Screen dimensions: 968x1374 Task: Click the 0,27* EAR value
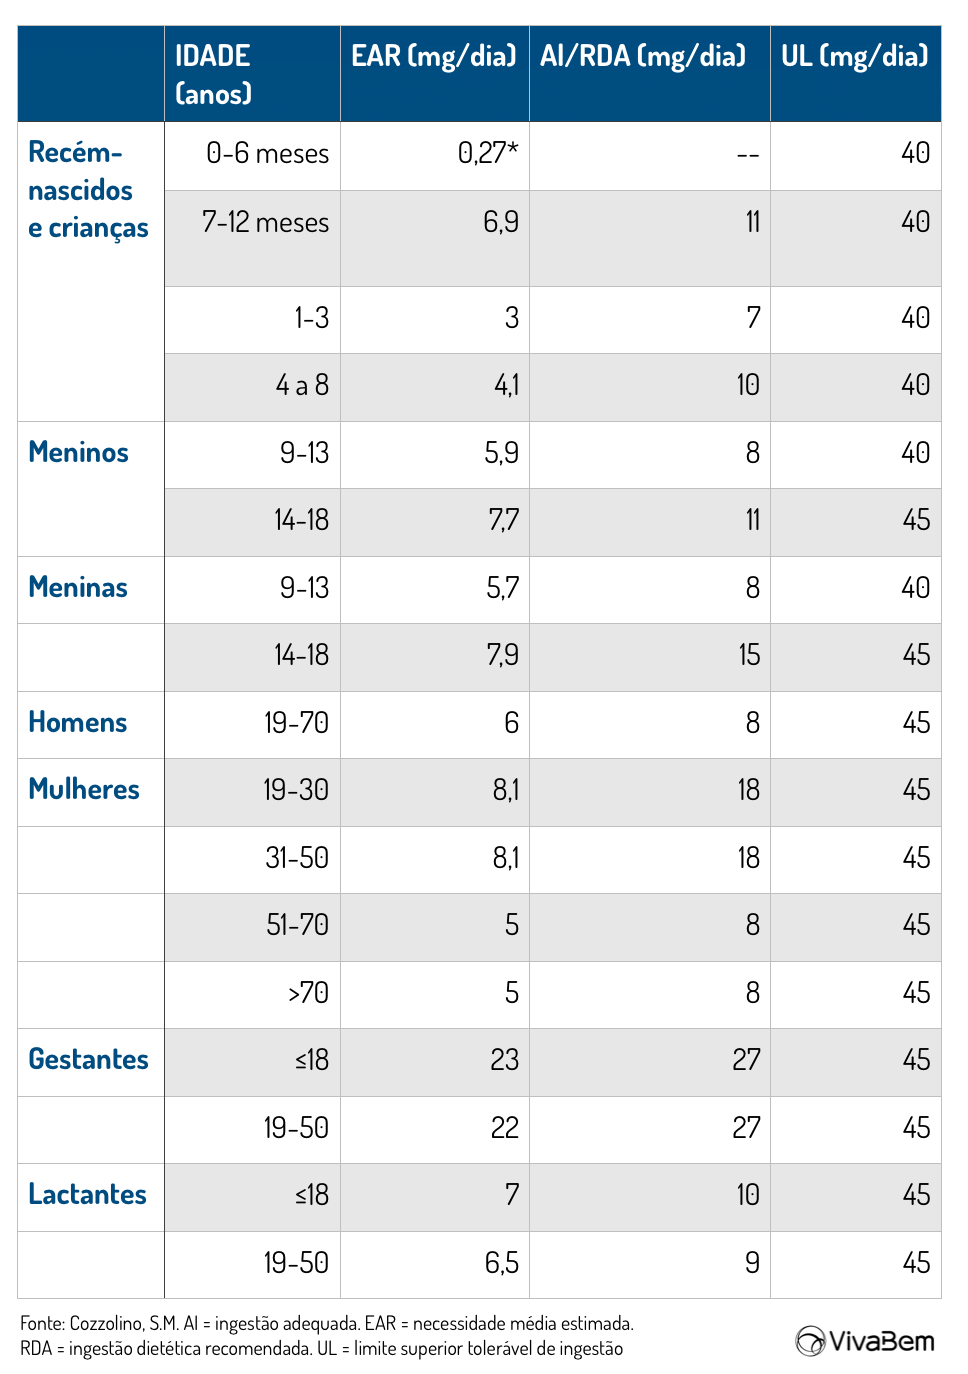(x=488, y=153)
